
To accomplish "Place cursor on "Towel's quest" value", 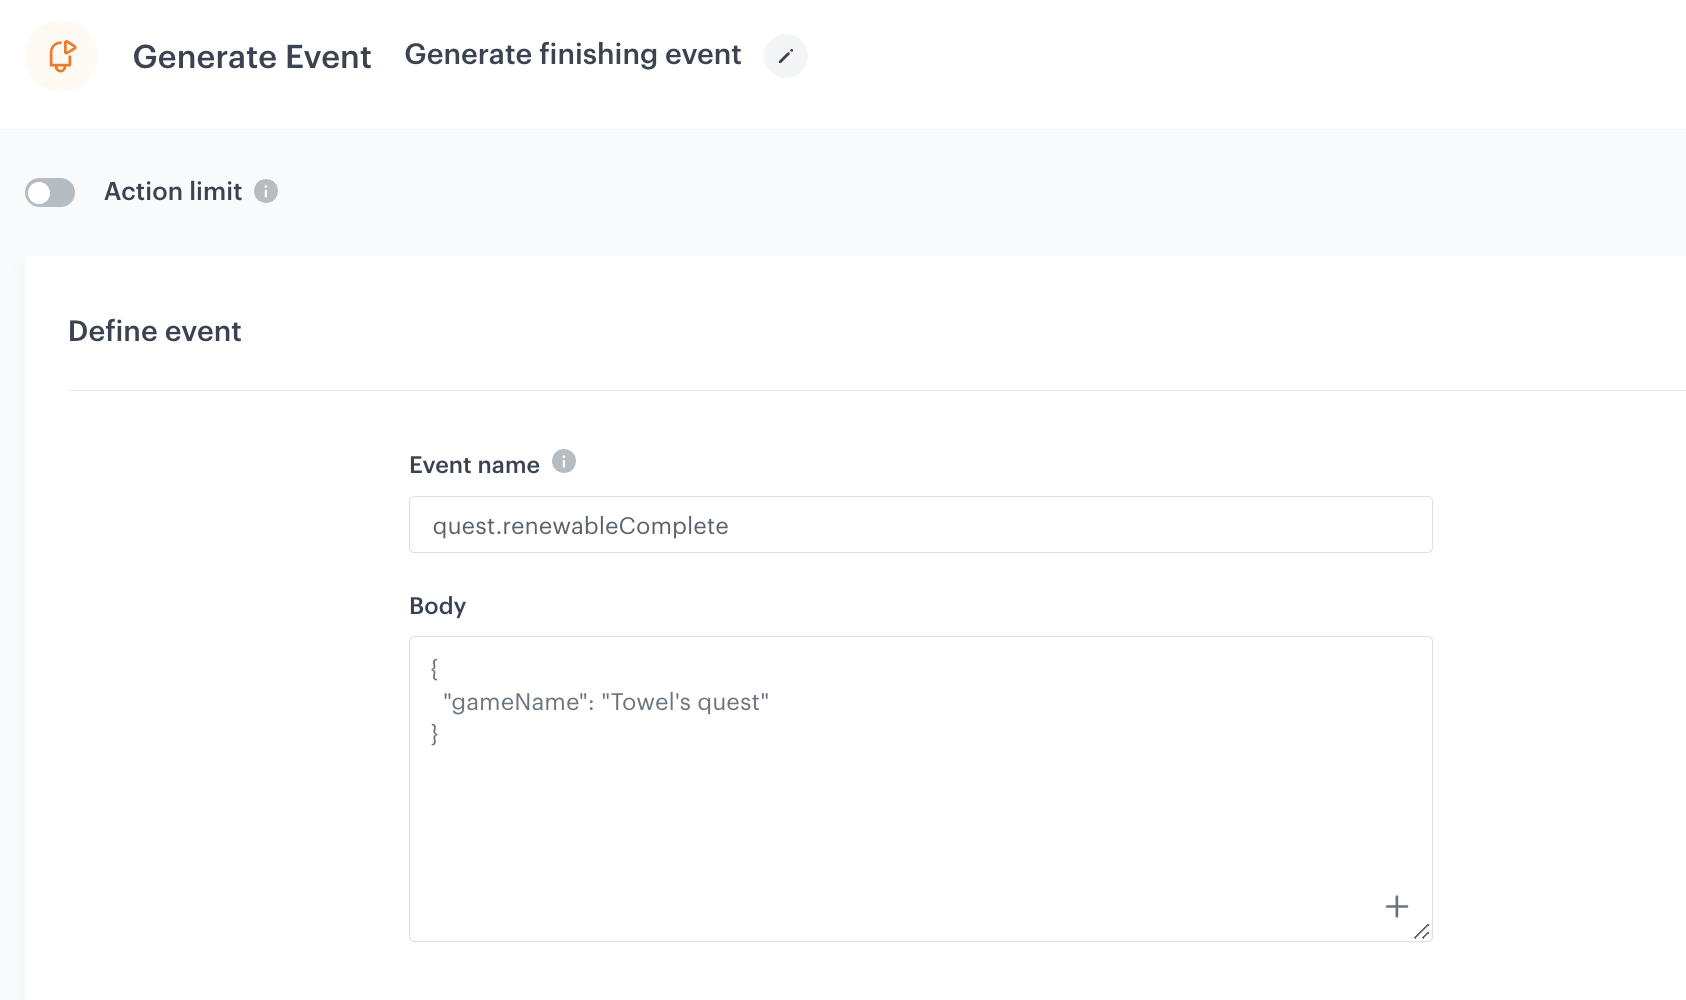I will [685, 702].
